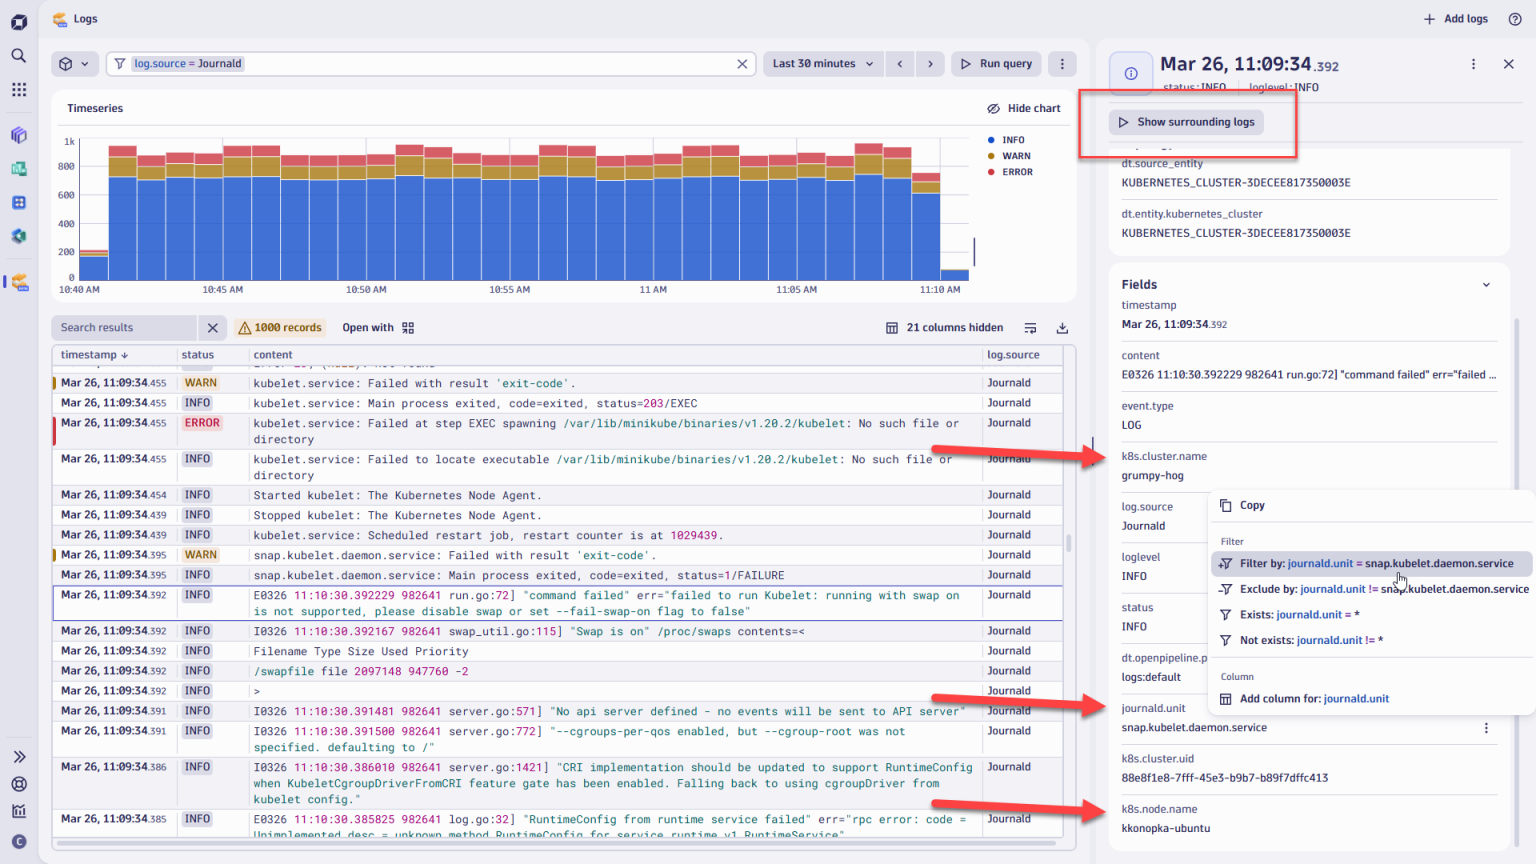Download the search results
This screenshot has width=1536, height=864.
[1062, 327]
